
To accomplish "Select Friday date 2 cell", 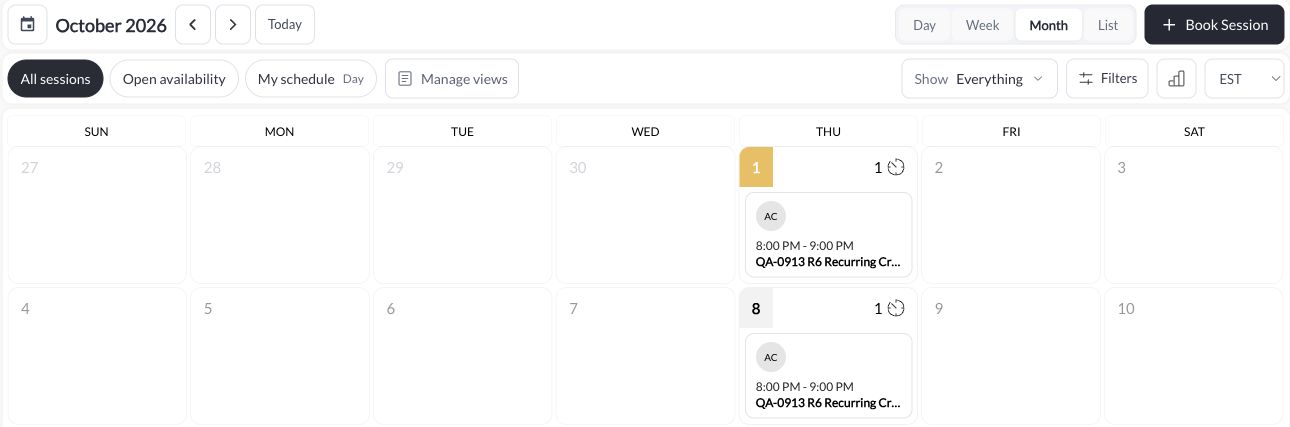I will click(1011, 215).
